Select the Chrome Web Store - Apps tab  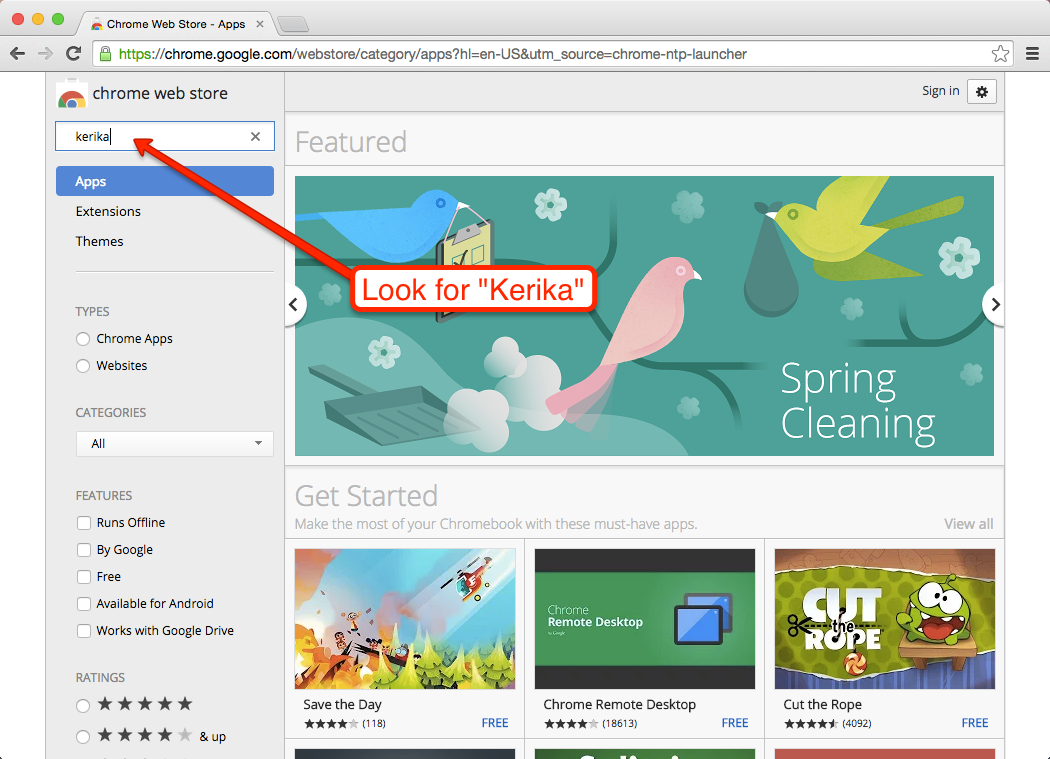(x=175, y=24)
